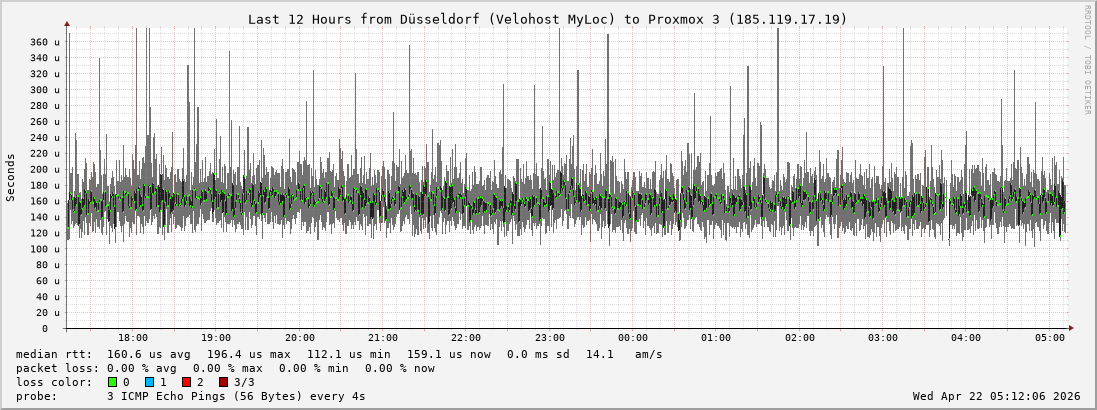This screenshot has width=1097, height=410.
Task: Click the red arrow ending the X axis
Action: point(1070,328)
